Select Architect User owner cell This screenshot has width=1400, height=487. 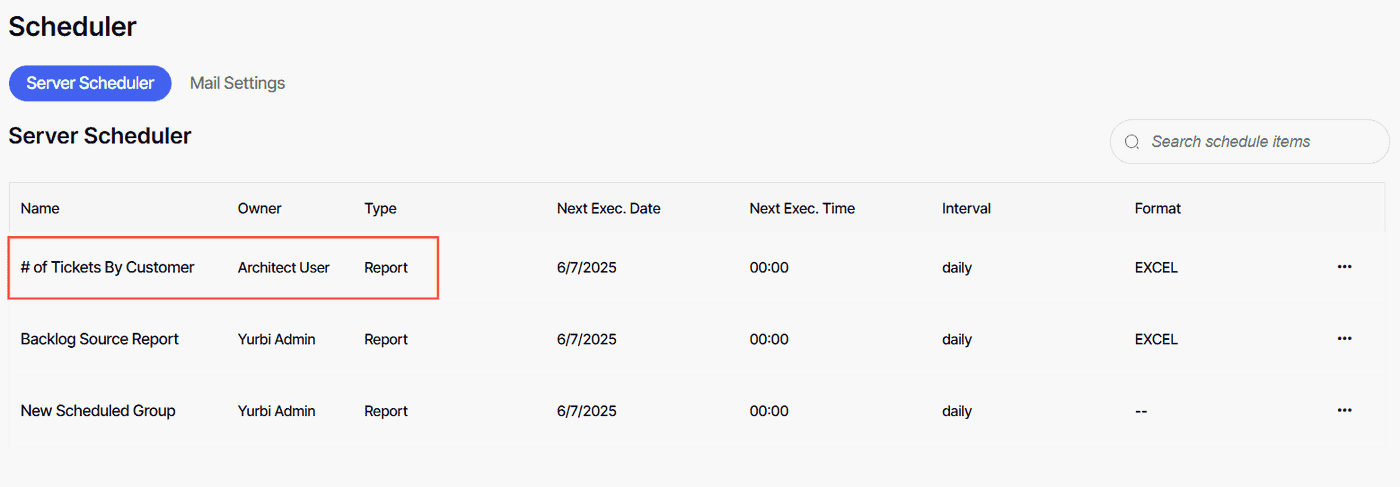coord(284,267)
